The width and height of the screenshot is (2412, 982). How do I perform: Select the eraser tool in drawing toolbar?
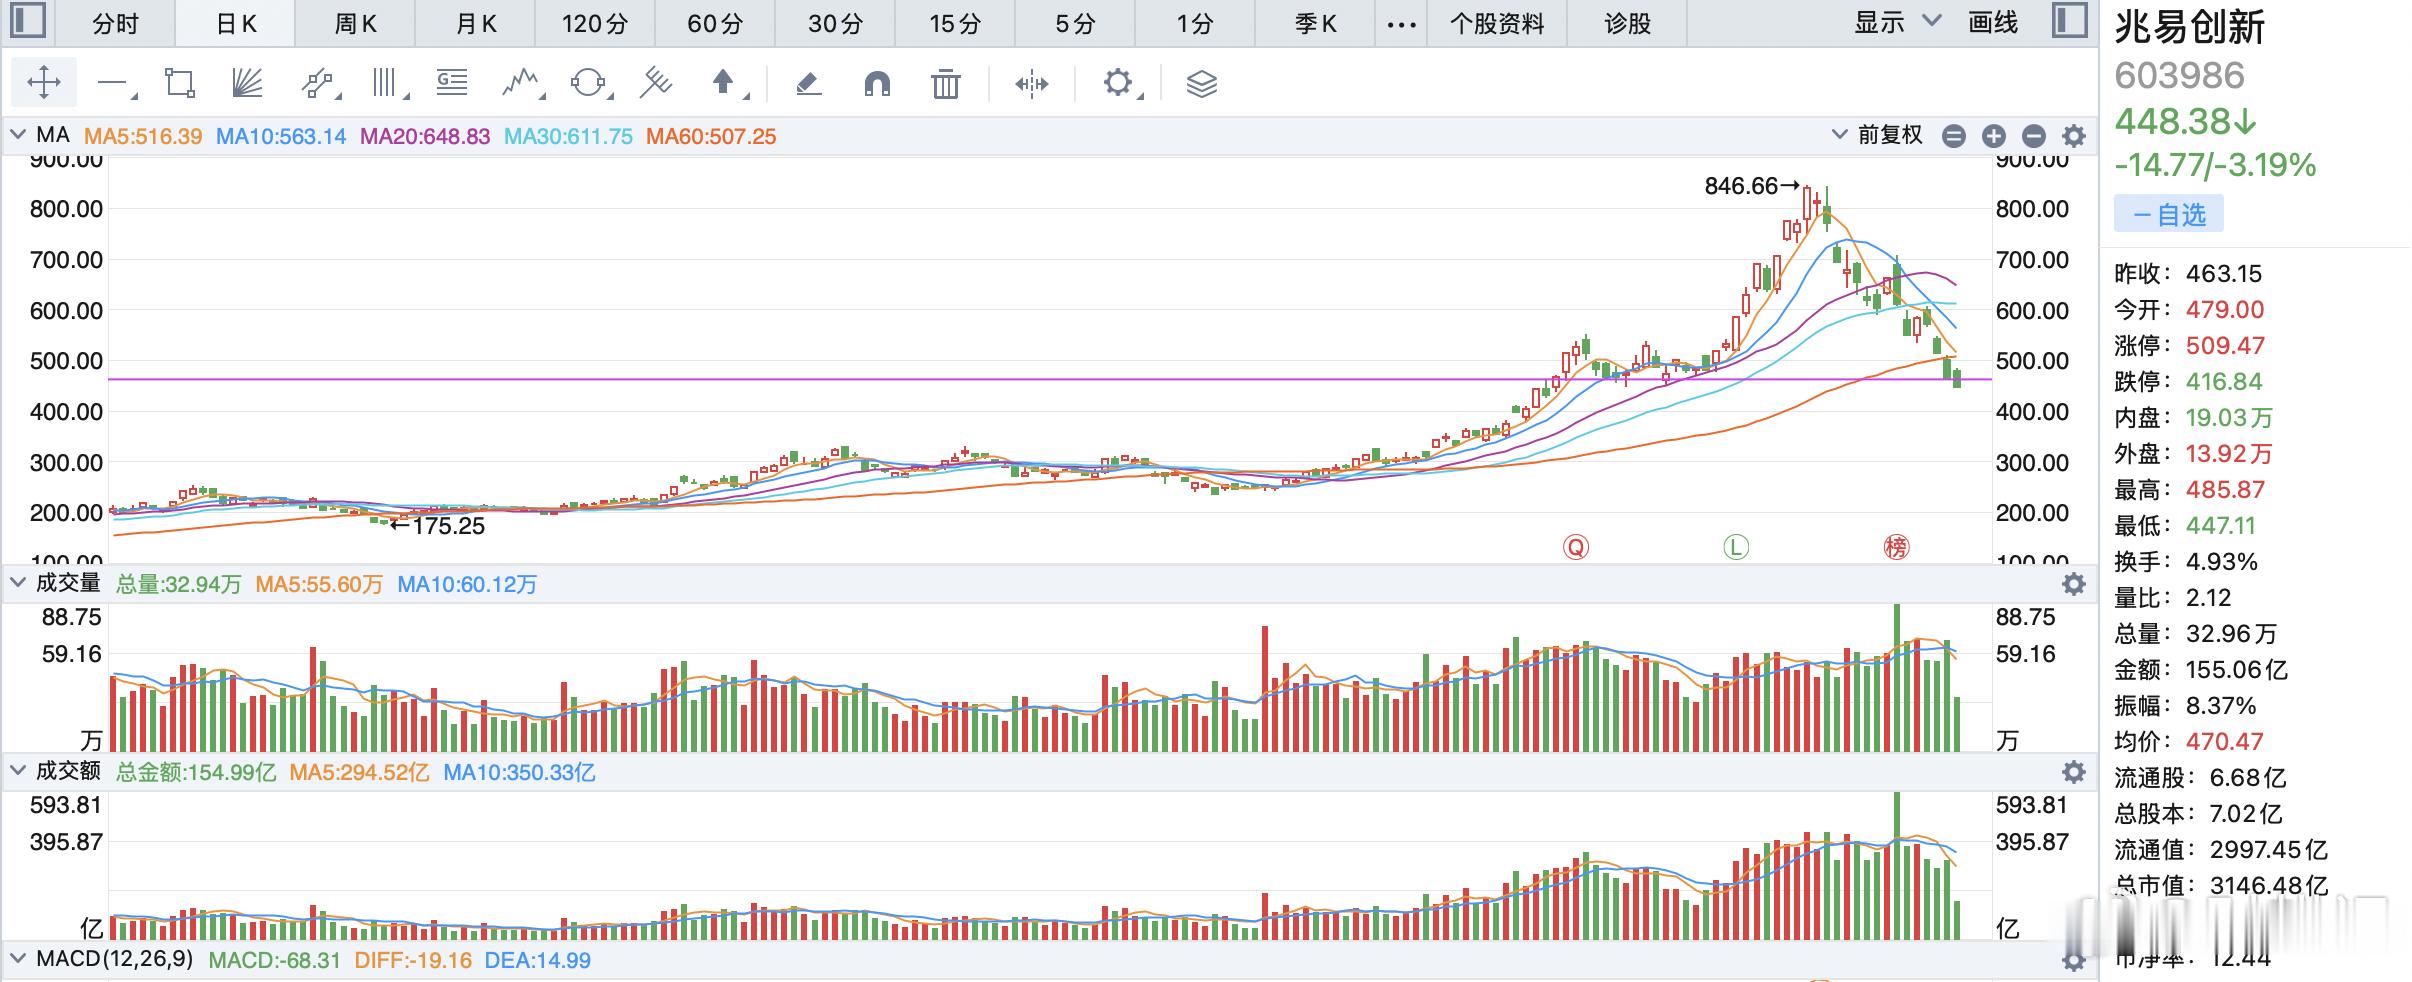pyautogui.click(x=808, y=84)
